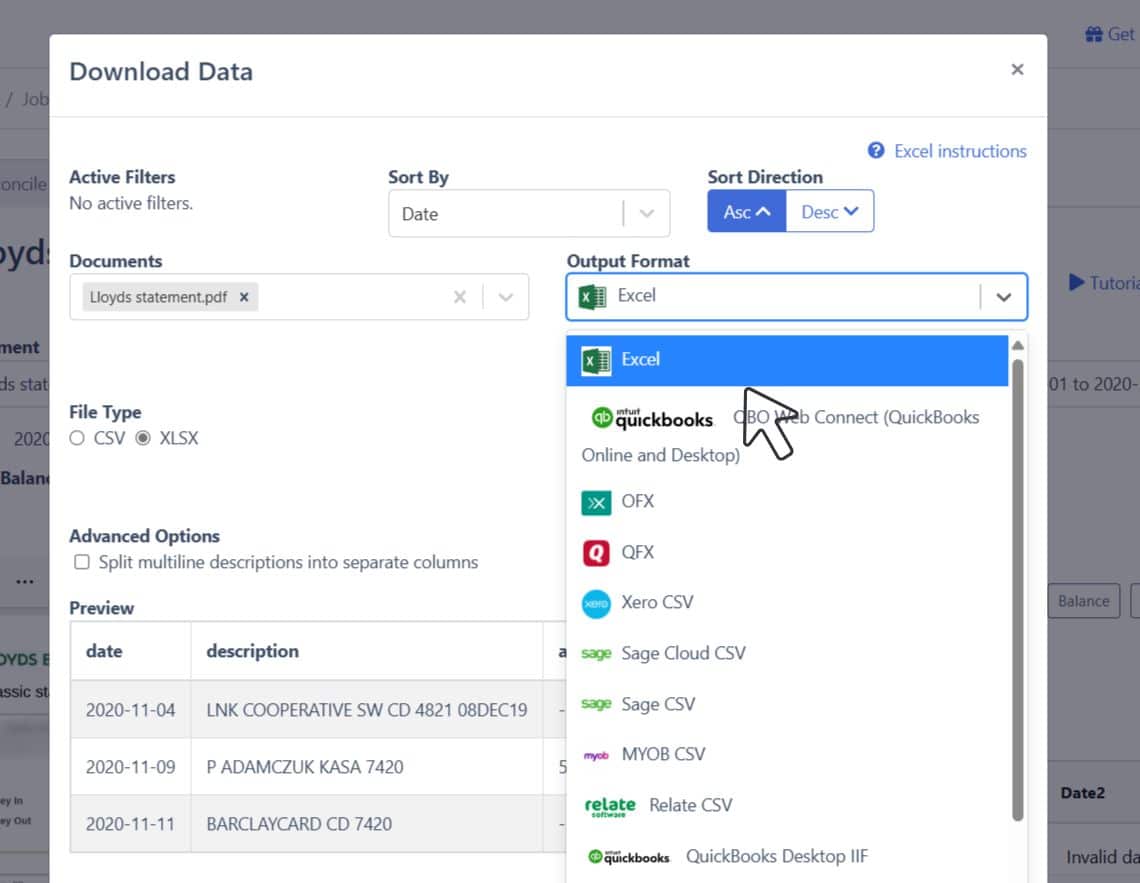The image size is (1140, 883).
Task: Open the Excel instructions help link
Action: (960, 151)
